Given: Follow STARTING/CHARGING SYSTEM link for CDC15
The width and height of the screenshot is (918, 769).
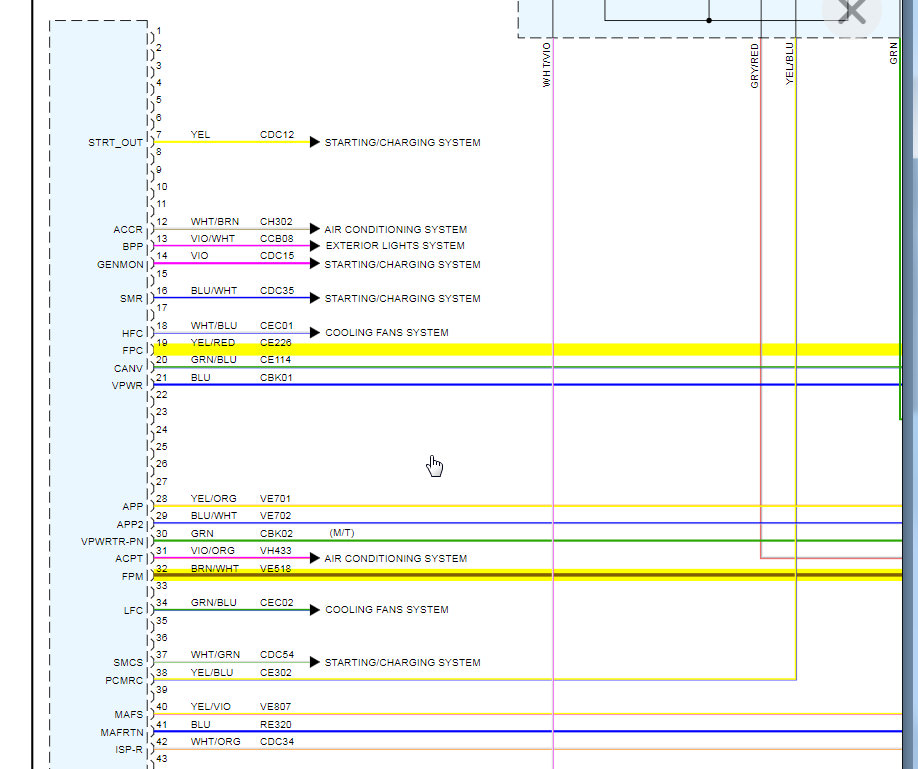Looking at the screenshot, I should click(402, 264).
